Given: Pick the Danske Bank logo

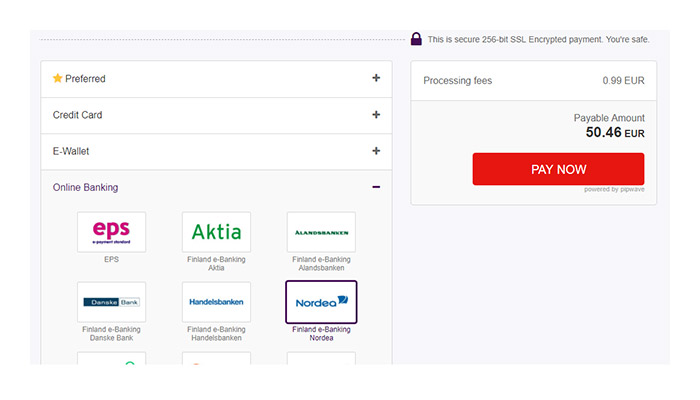Looking at the screenshot, I should tap(111, 302).
